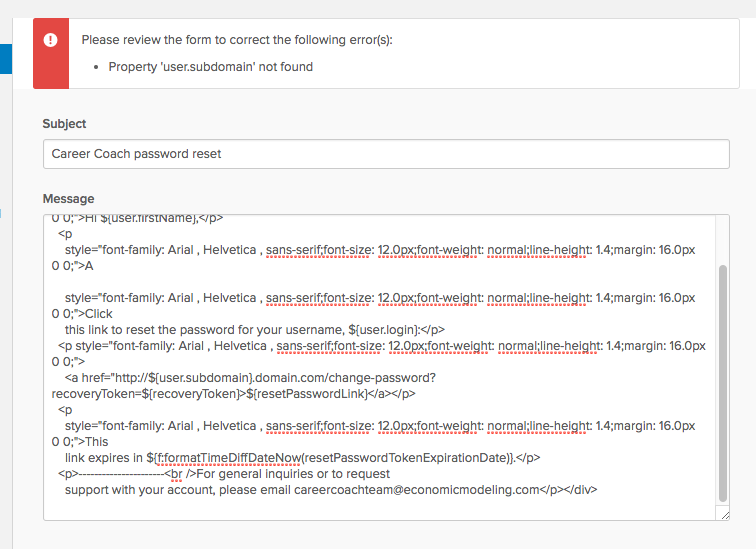Click the 'Please review the form' message
Image resolution: width=756 pixels, height=549 pixels.
point(237,40)
